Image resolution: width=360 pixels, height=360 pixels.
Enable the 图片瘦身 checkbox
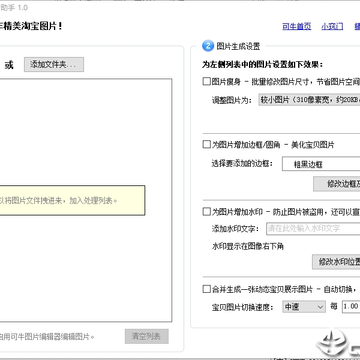(206, 82)
